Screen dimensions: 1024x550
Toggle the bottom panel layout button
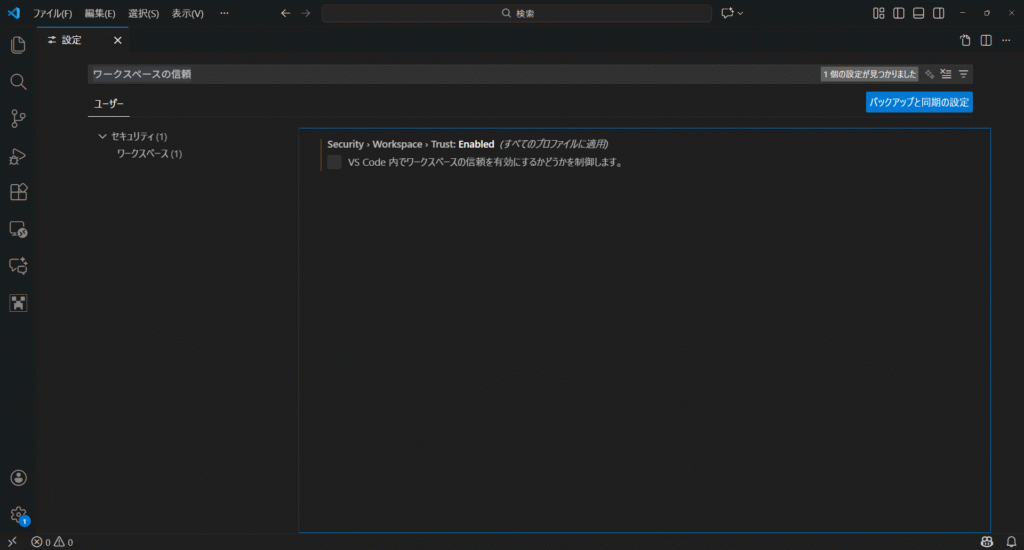tap(918, 13)
